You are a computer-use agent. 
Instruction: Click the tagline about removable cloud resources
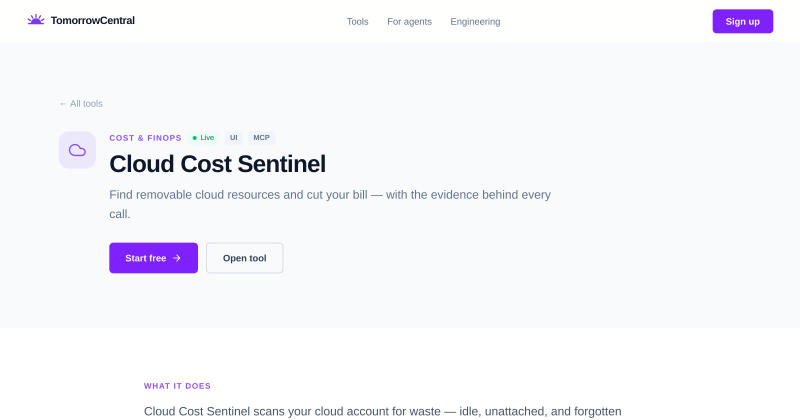(330, 204)
